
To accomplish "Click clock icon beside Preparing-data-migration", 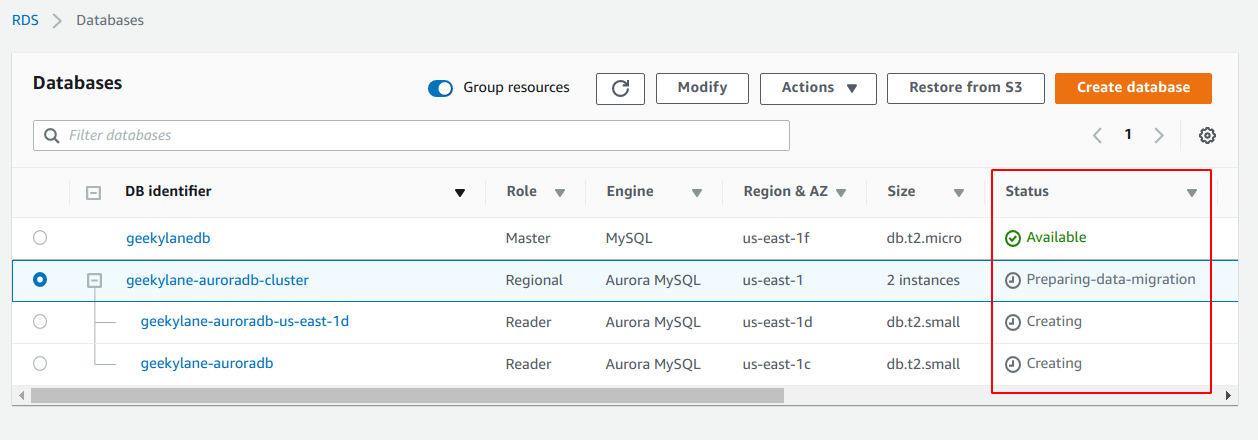I will tap(1013, 280).
